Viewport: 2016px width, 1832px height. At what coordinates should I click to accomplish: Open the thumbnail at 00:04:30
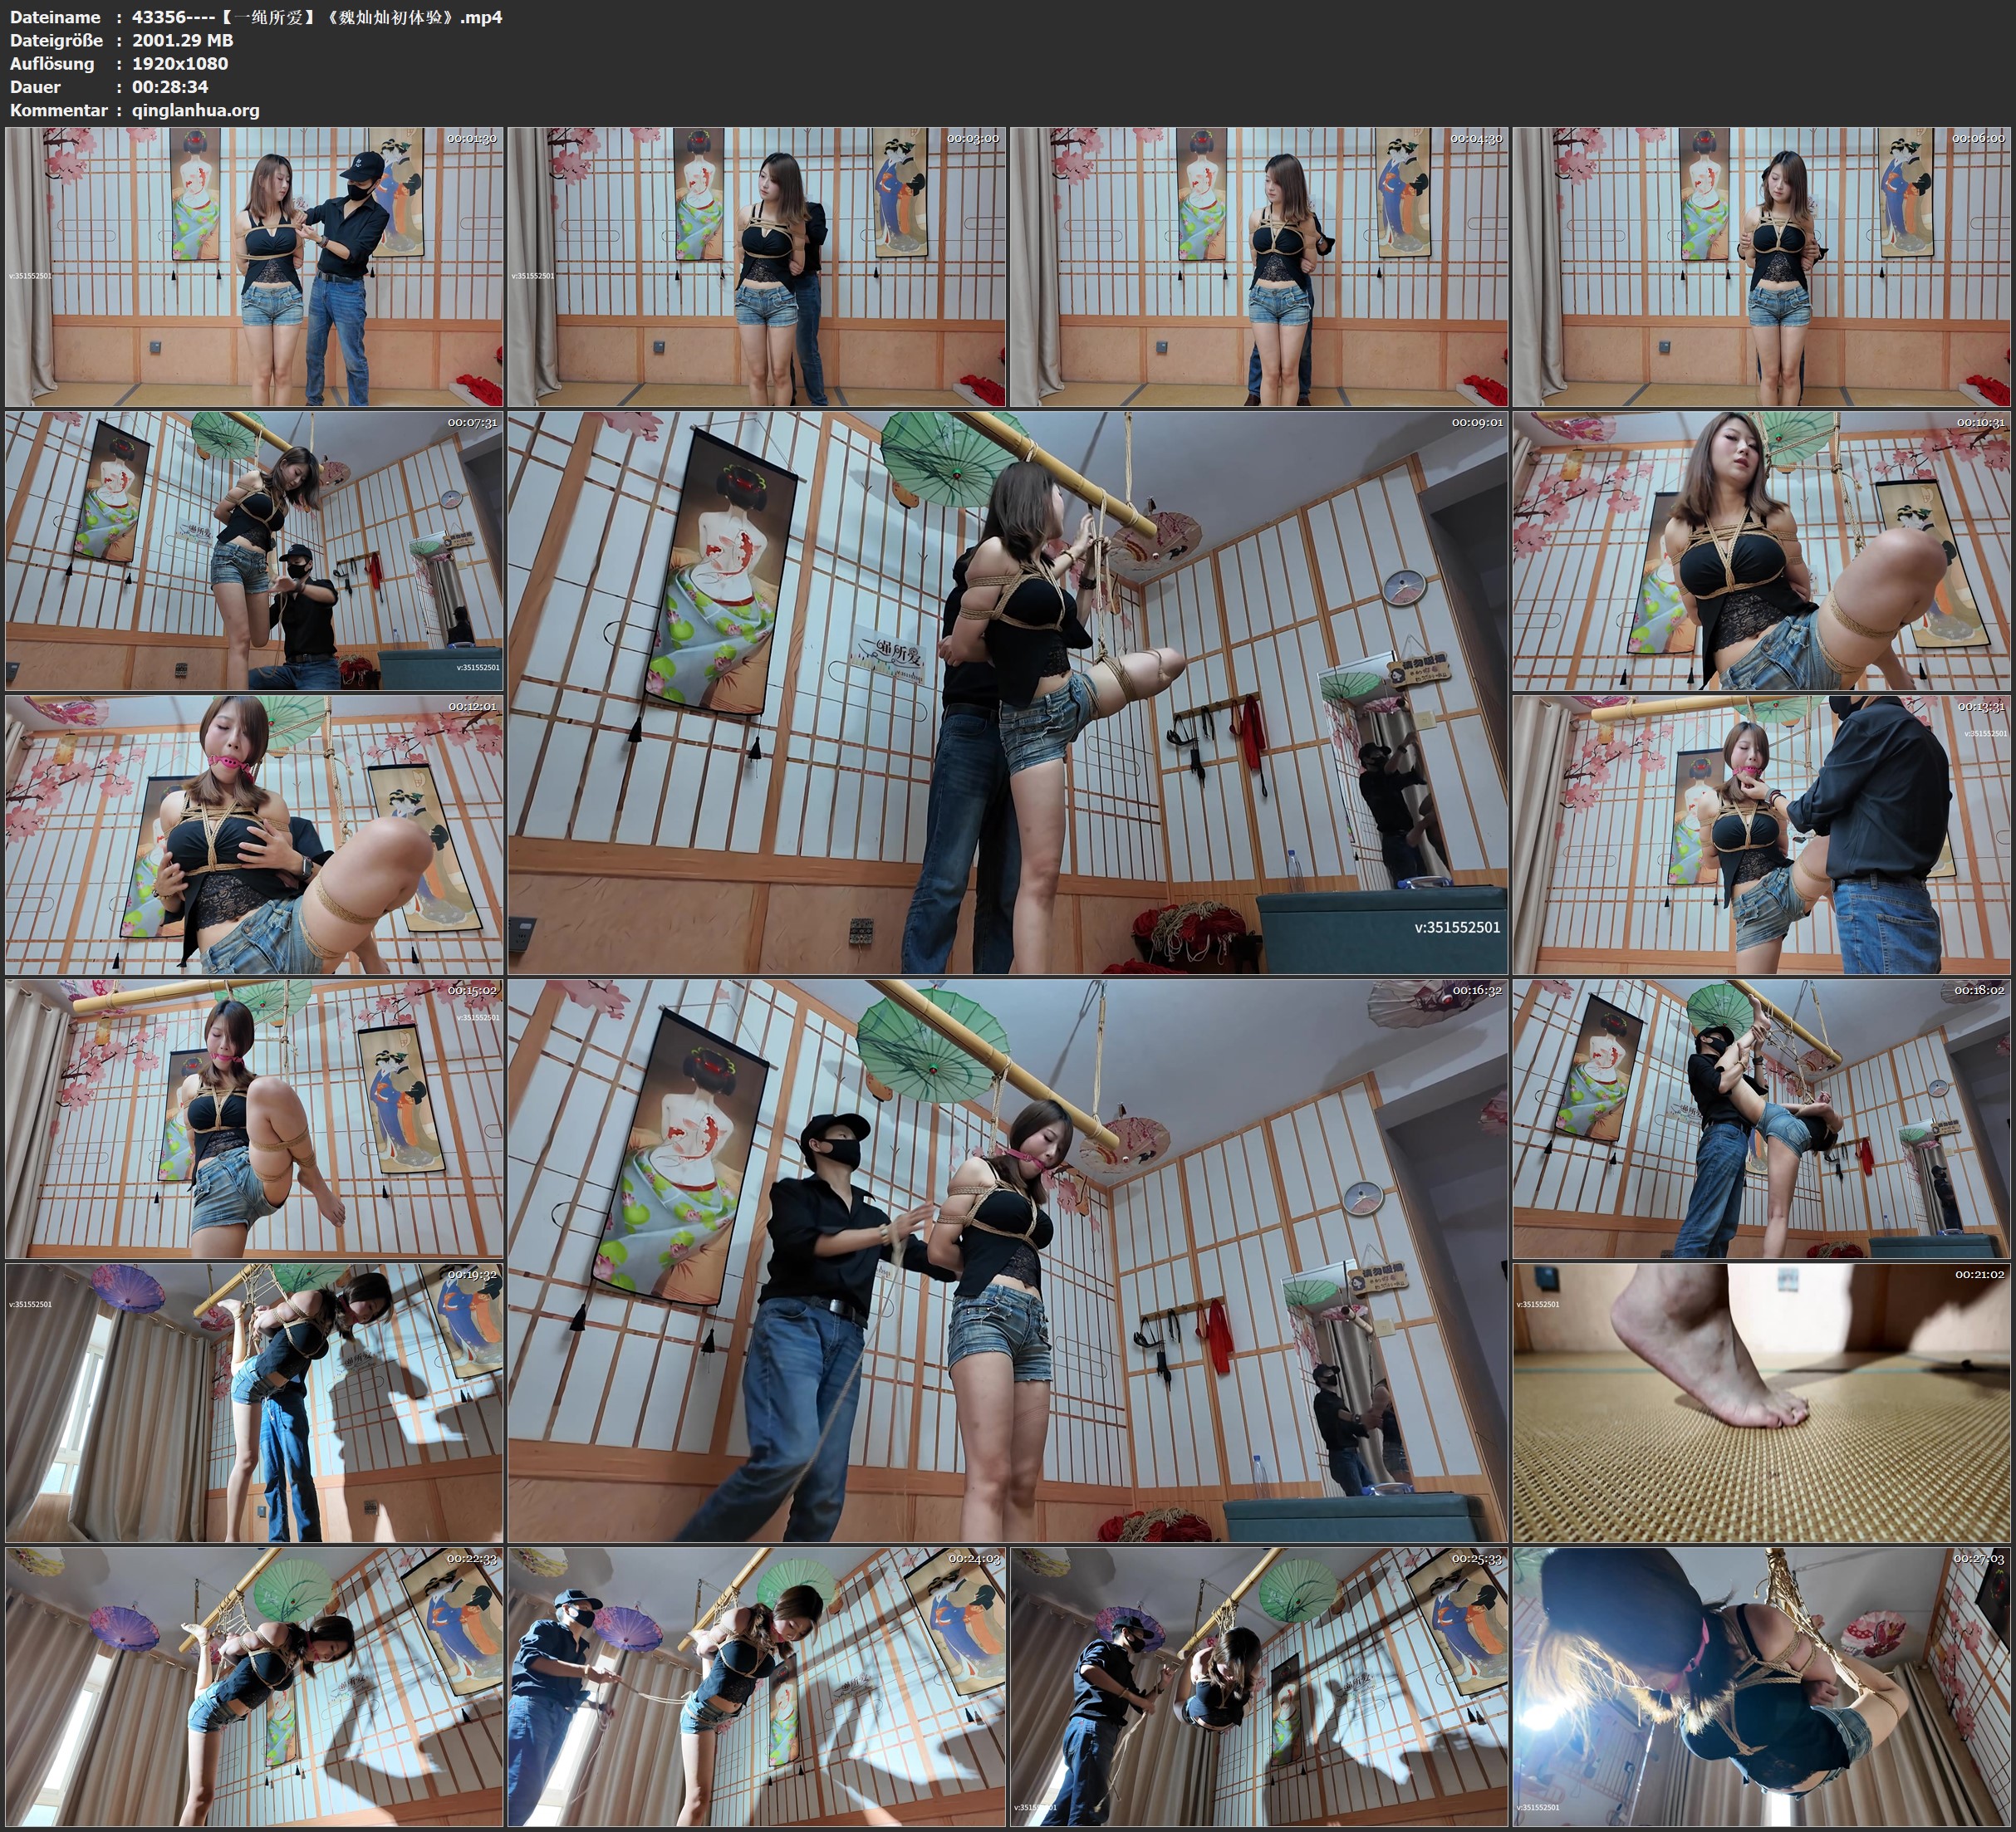[x=1259, y=267]
